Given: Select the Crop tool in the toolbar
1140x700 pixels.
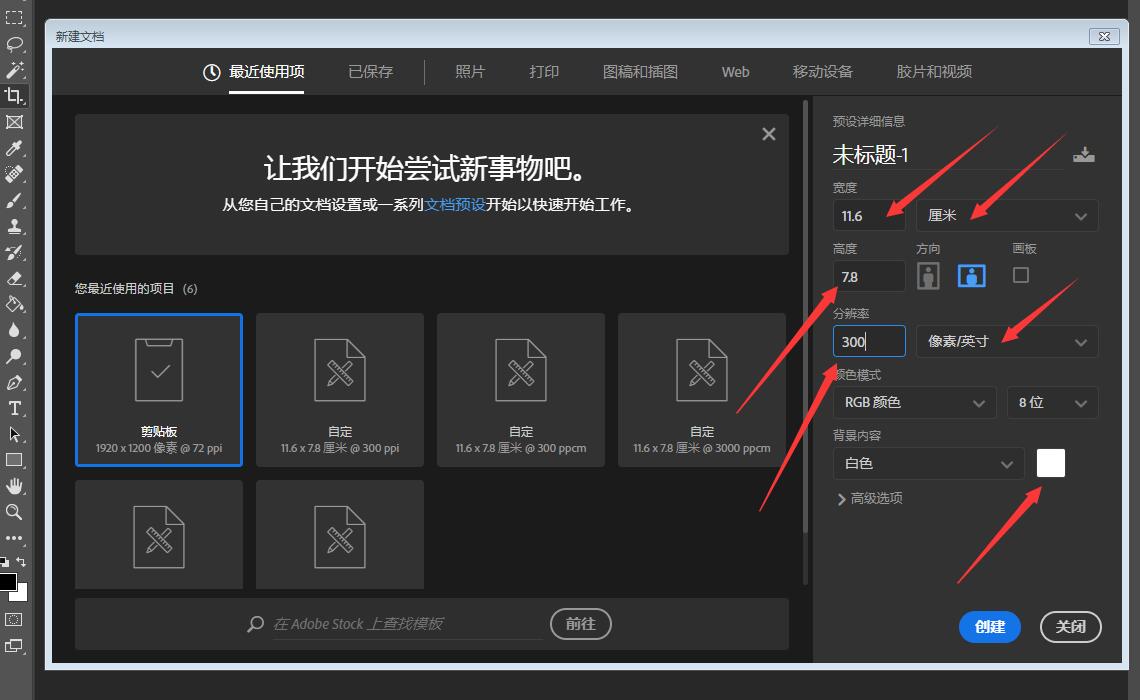Looking at the screenshot, I should click(14, 95).
